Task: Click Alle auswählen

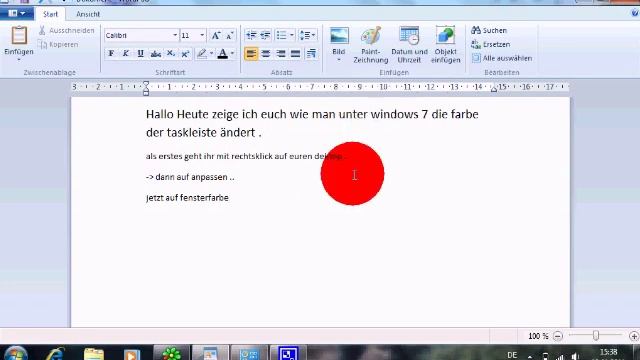Action: tap(502, 58)
